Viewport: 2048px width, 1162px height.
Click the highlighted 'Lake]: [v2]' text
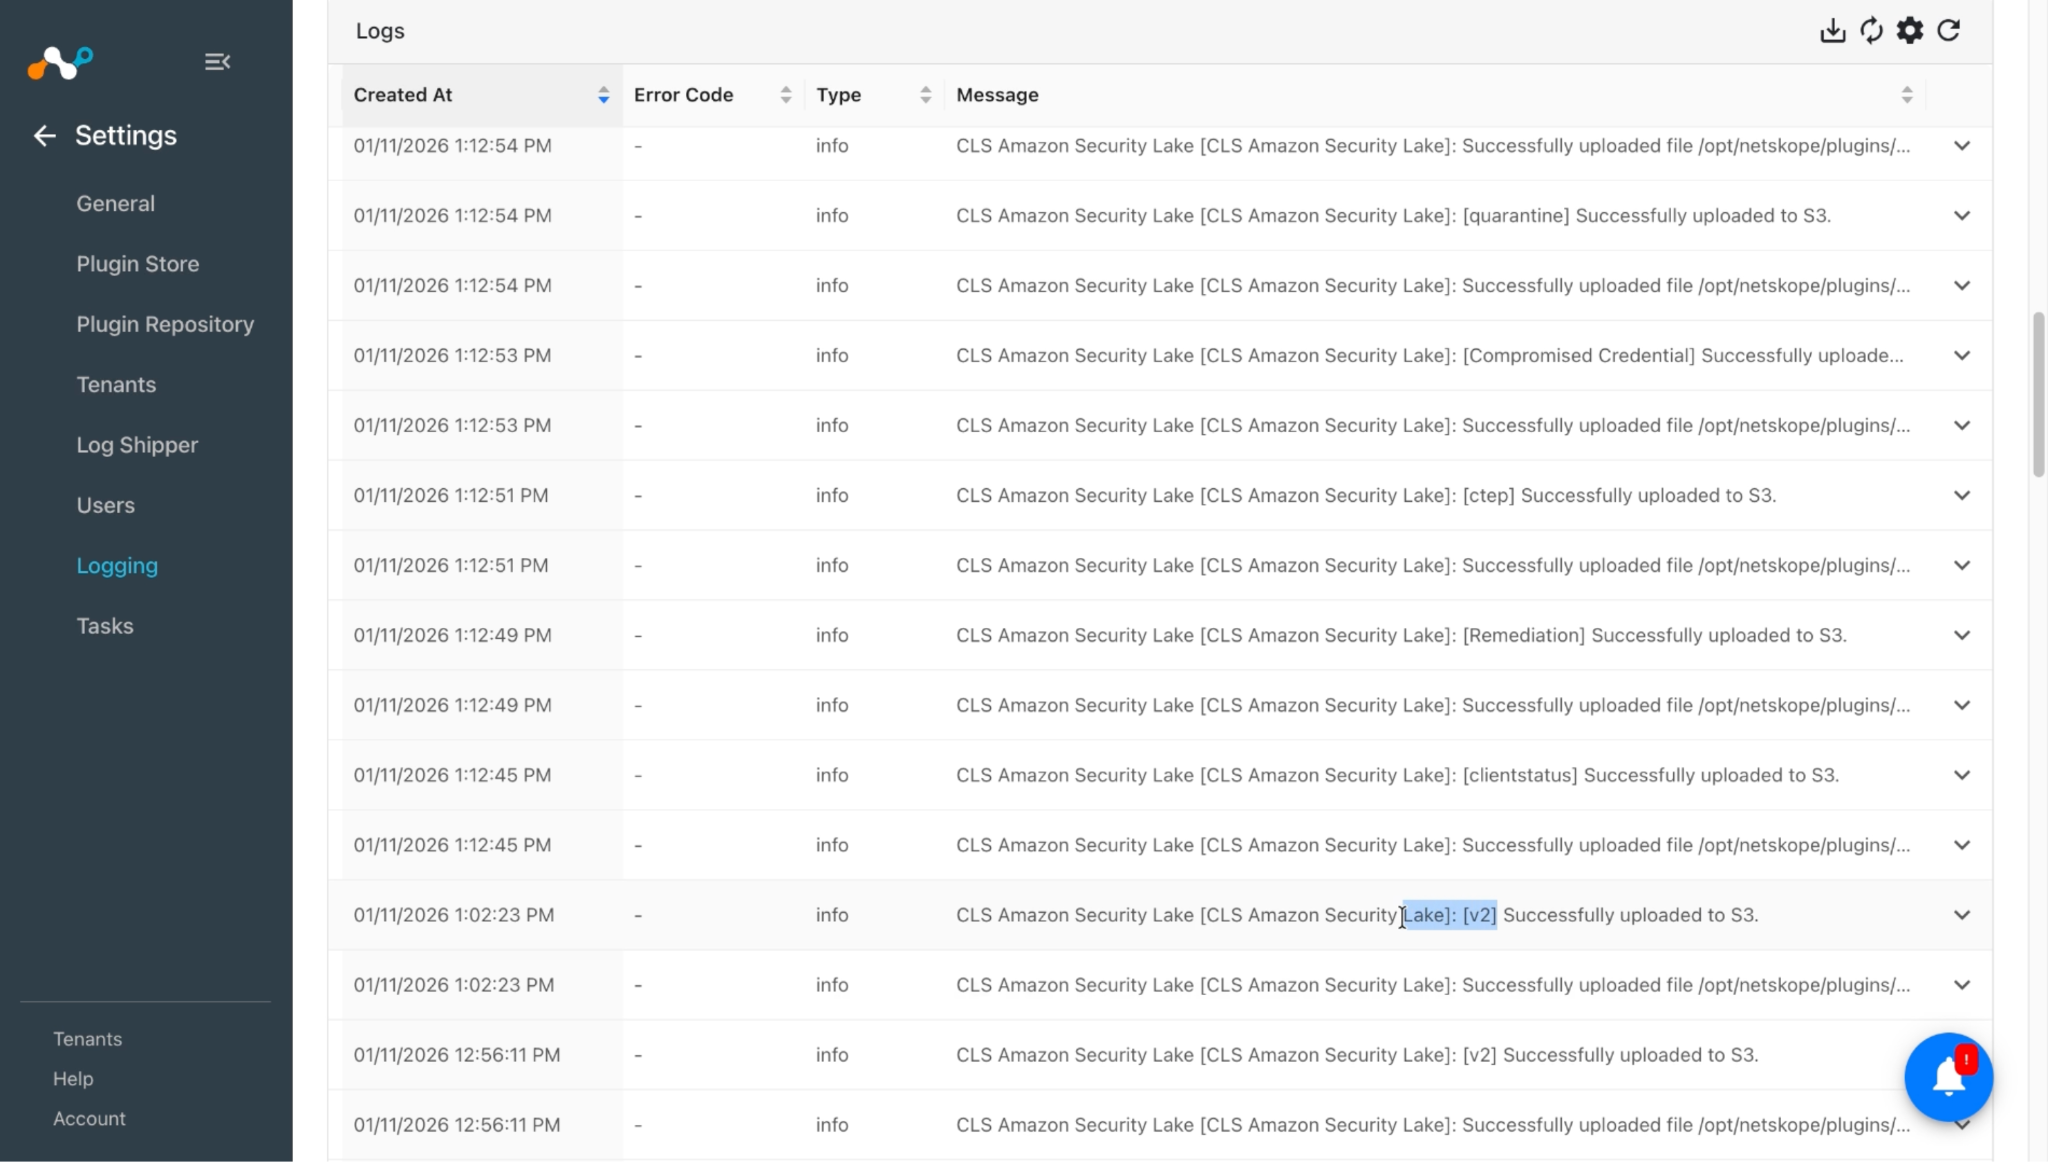1449,916
